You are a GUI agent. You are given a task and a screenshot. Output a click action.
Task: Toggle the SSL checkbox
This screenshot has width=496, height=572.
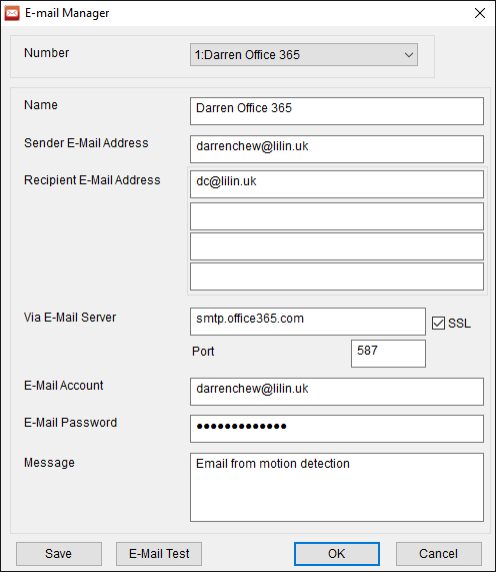tap(438, 323)
